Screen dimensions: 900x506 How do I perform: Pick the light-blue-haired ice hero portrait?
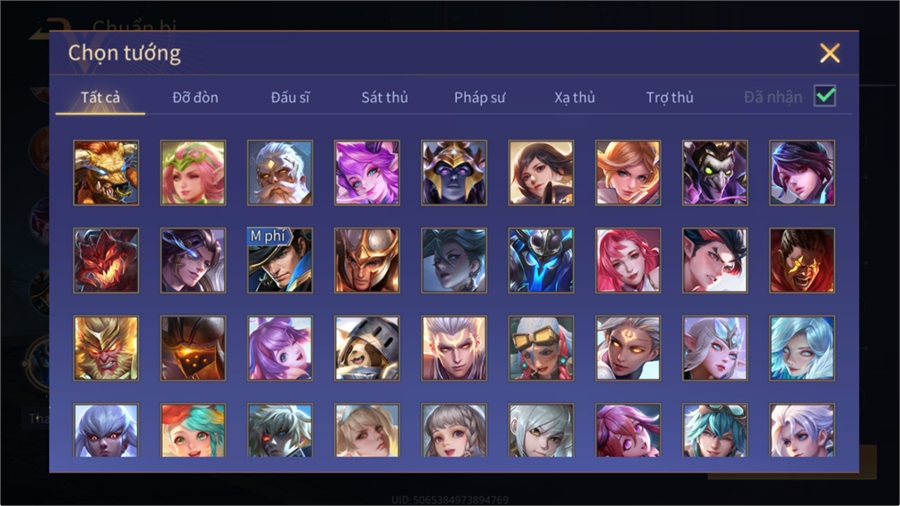point(802,348)
